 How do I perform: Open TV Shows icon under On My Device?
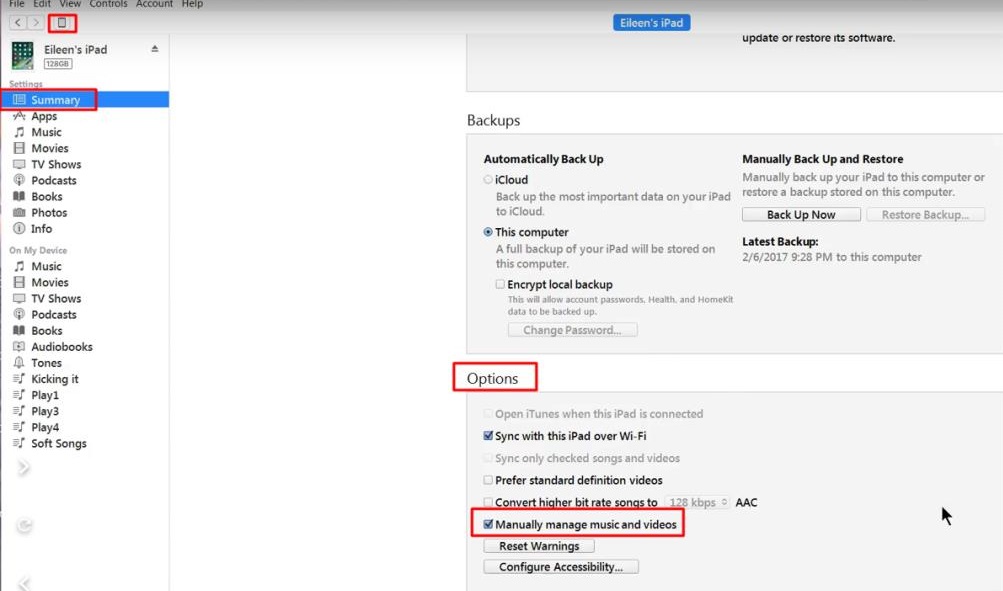click(x=19, y=298)
